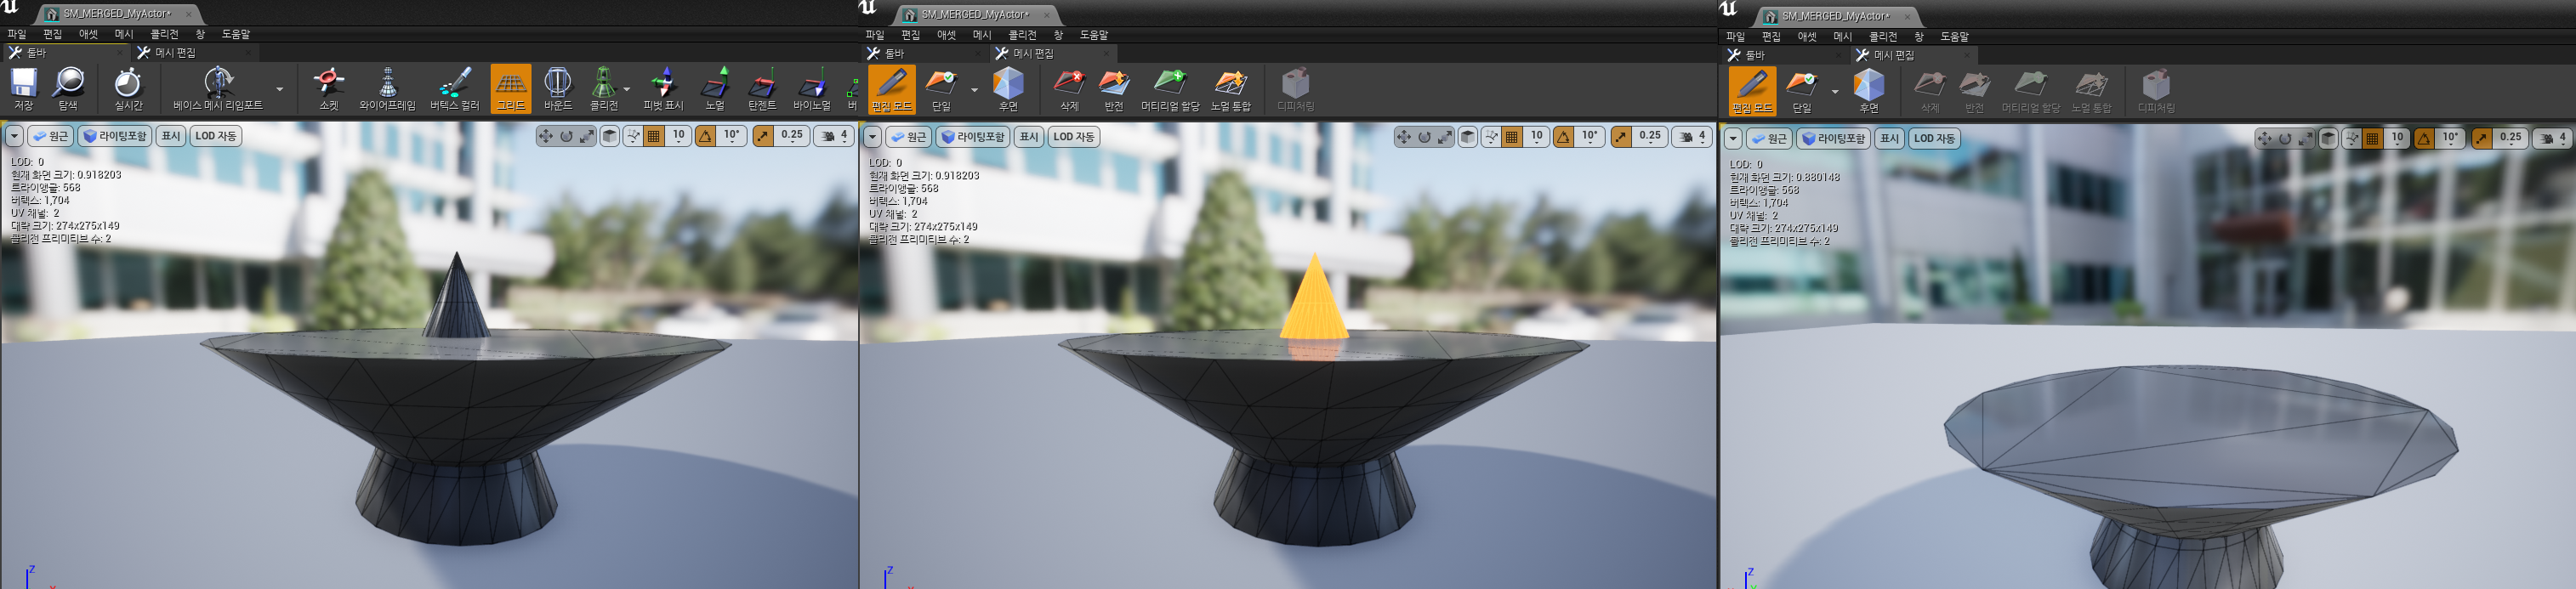This screenshot has width=2576, height=589.
Task: Toggle Wireframe (와이어프레임) icon in left window
Action: point(388,88)
